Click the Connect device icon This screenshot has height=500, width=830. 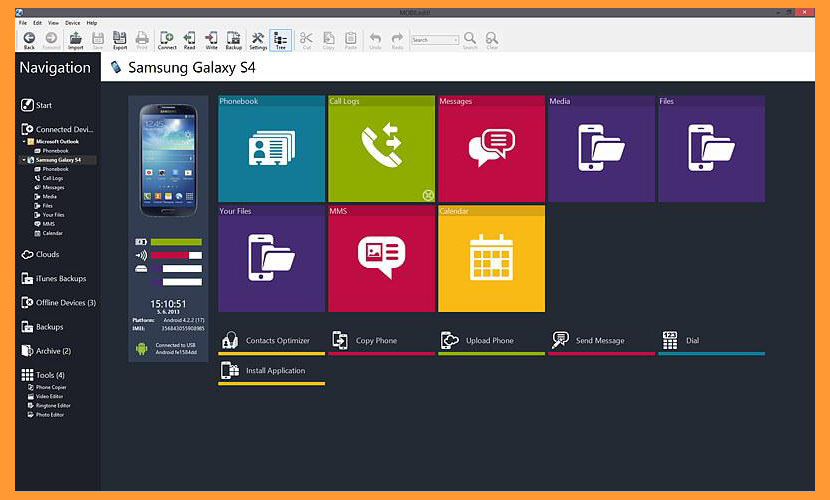[167, 40]
